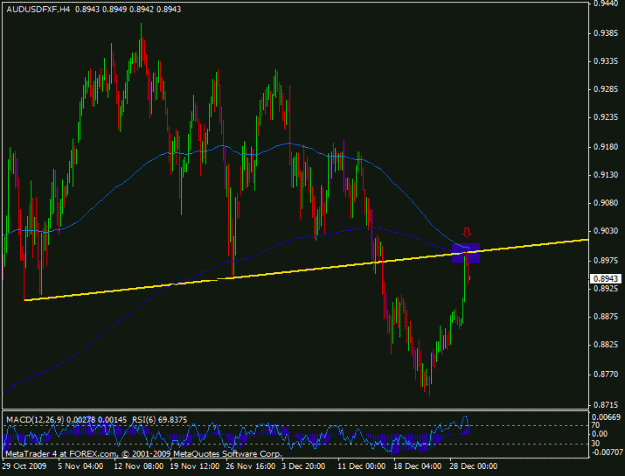Click the 18 Dec 04:00 time label
This screenshot has width=625, height=476.
tap(418, 466)
